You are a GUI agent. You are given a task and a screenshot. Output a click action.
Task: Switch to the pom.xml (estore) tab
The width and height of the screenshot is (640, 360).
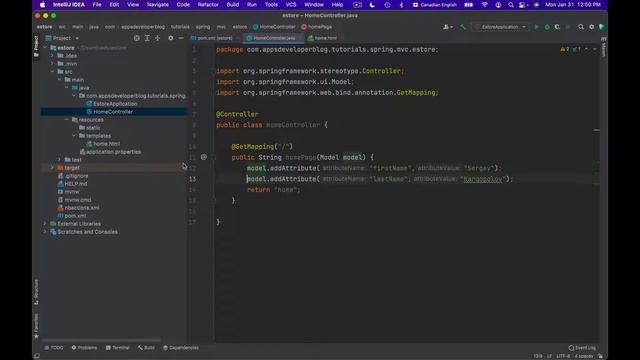pyautogui.click(x=214, y=38)
